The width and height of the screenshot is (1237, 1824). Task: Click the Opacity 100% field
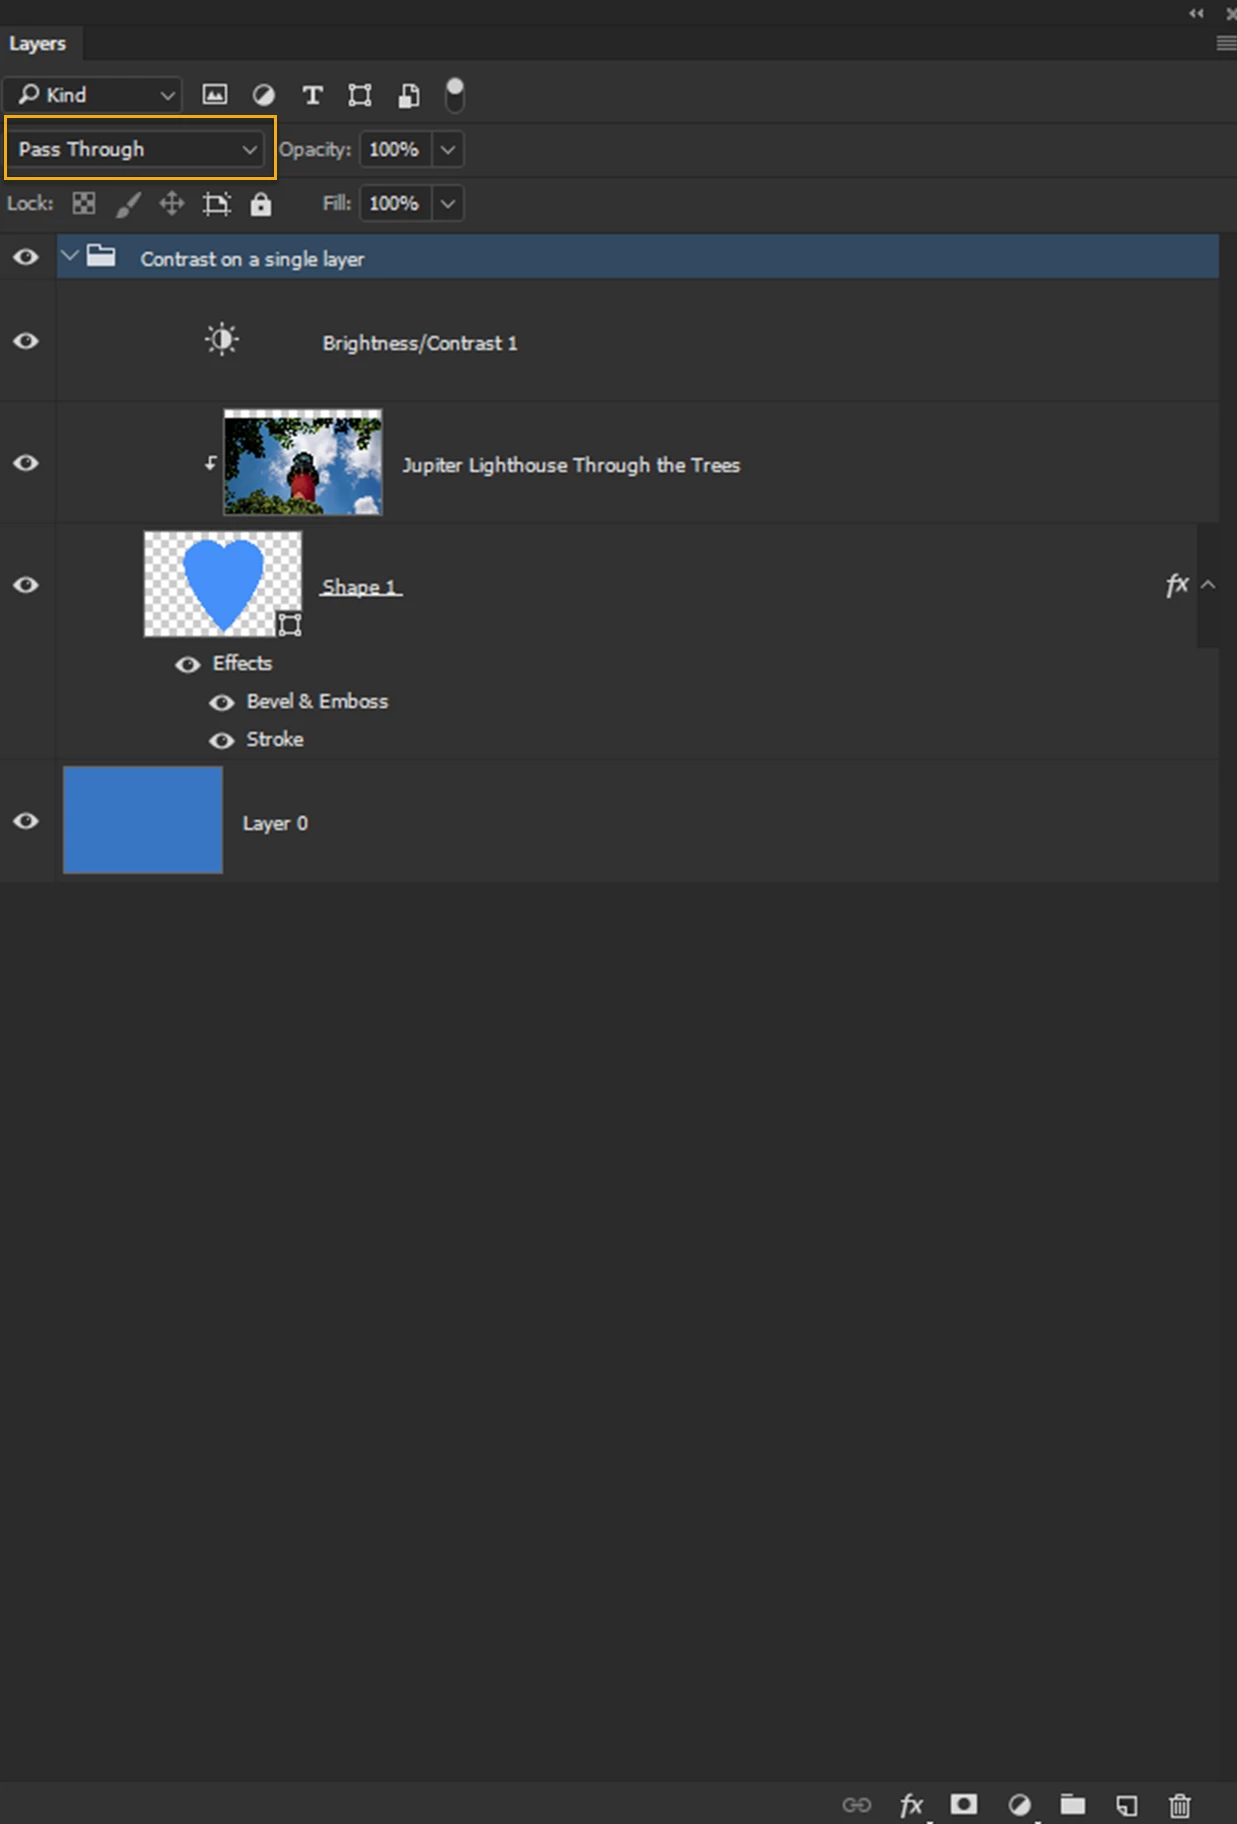click(x=396, y=150)
